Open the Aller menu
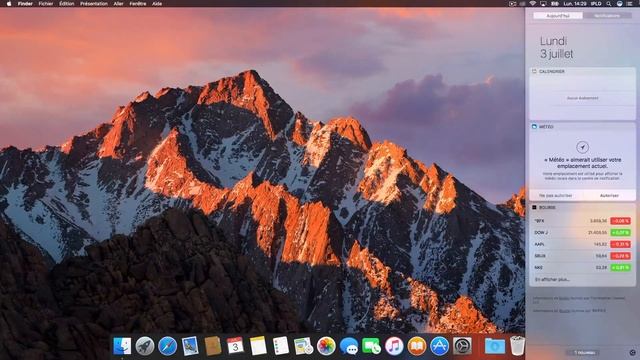 [118, 4]
